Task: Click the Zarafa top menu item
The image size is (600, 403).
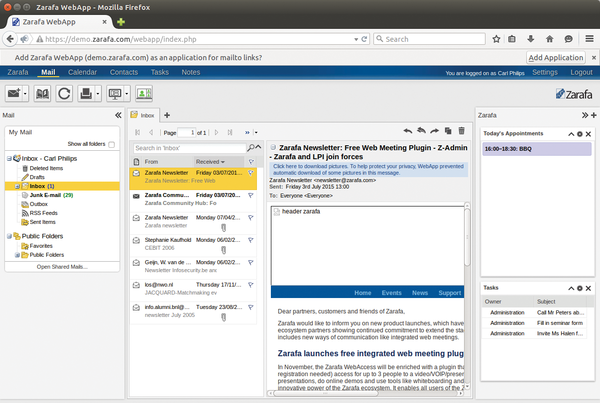Action: coord(18,72)
